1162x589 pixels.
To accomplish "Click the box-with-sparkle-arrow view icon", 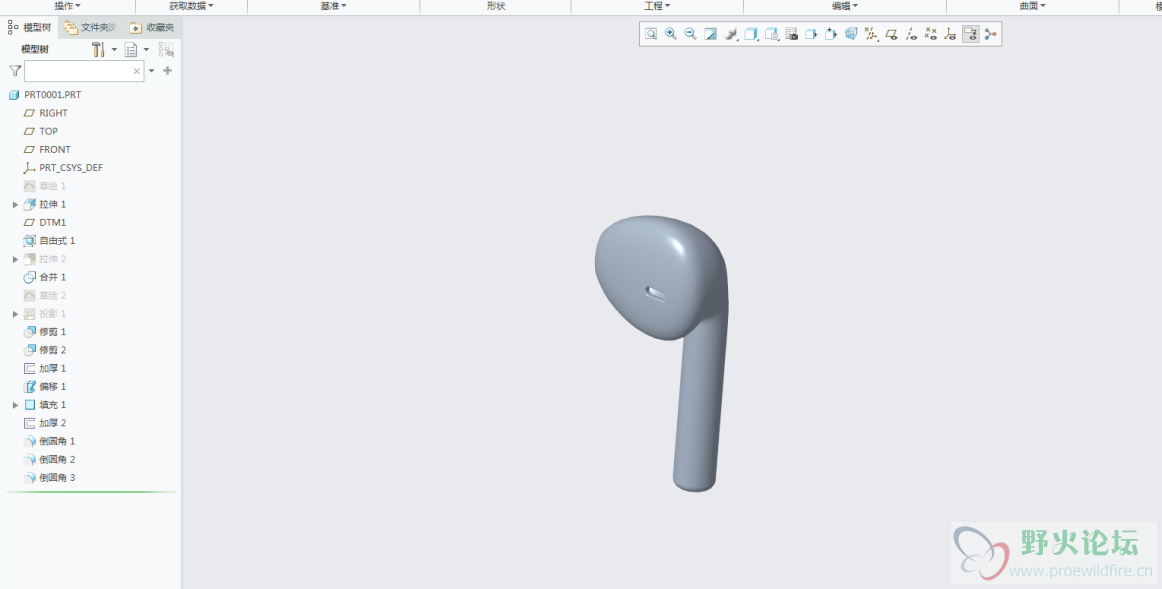I will coord(831,34).
